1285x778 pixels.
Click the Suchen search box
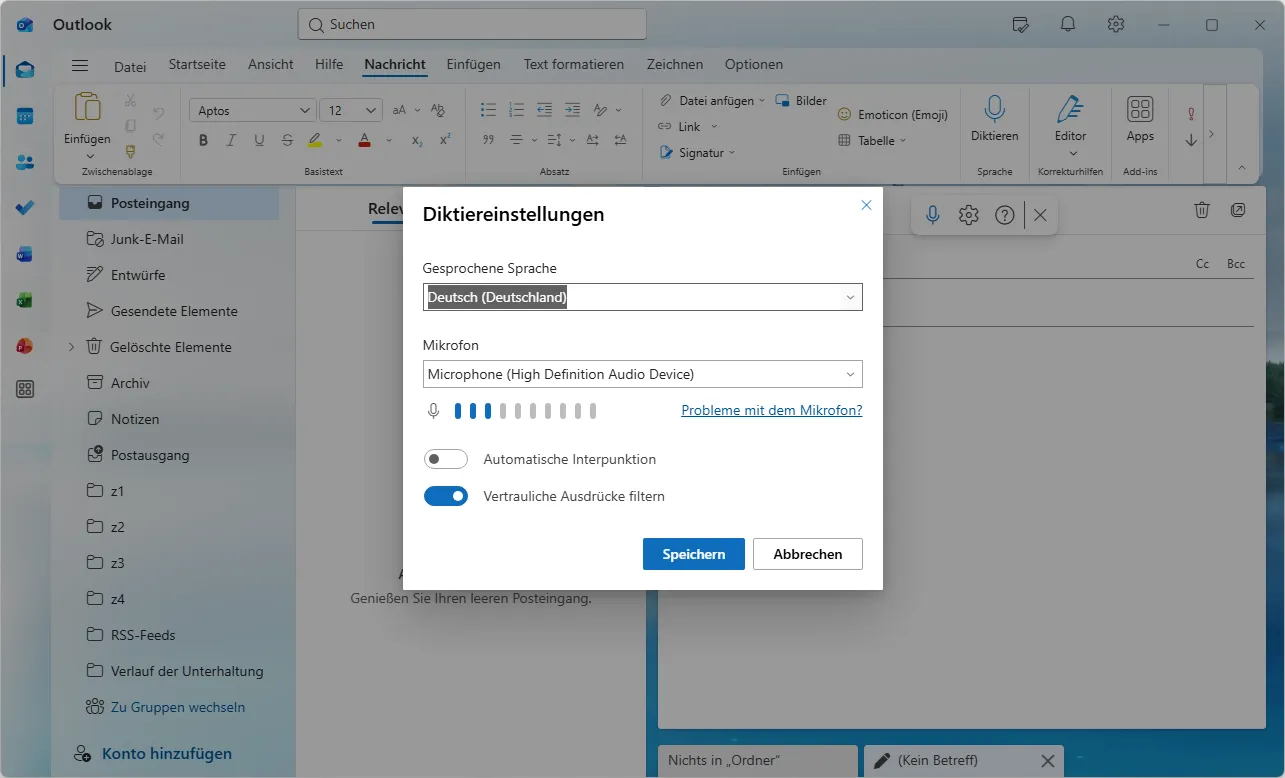472,24
